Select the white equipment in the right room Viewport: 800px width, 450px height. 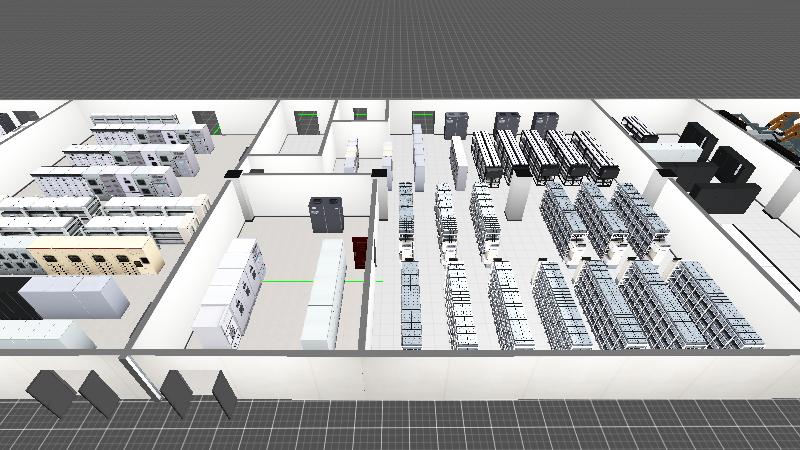674,150
